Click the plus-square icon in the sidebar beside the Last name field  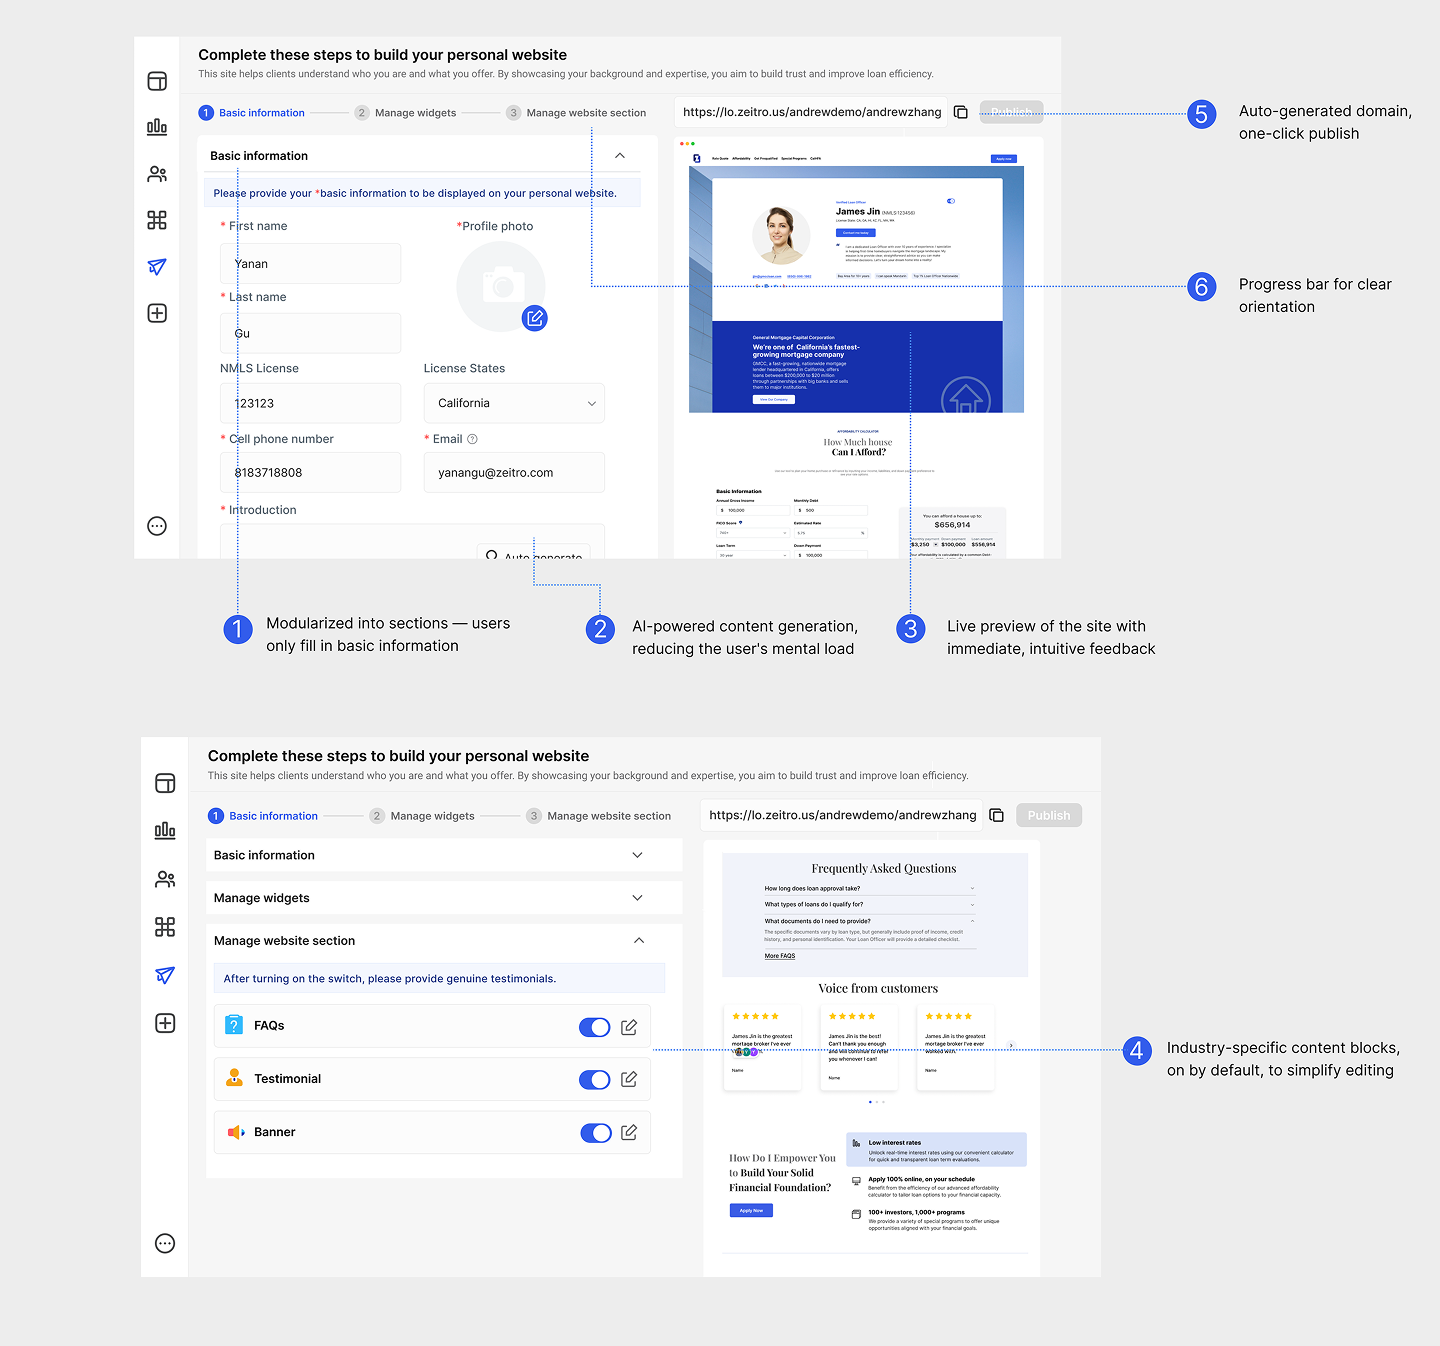[x=157, y=313]
